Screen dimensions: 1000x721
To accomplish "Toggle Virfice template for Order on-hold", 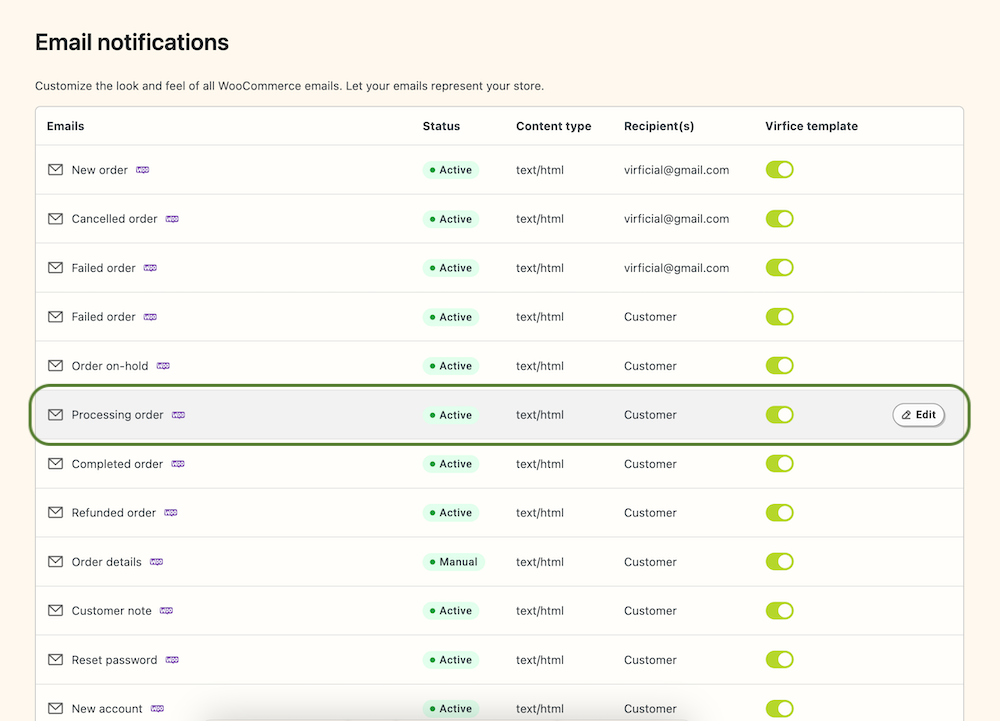I will 779,366.
